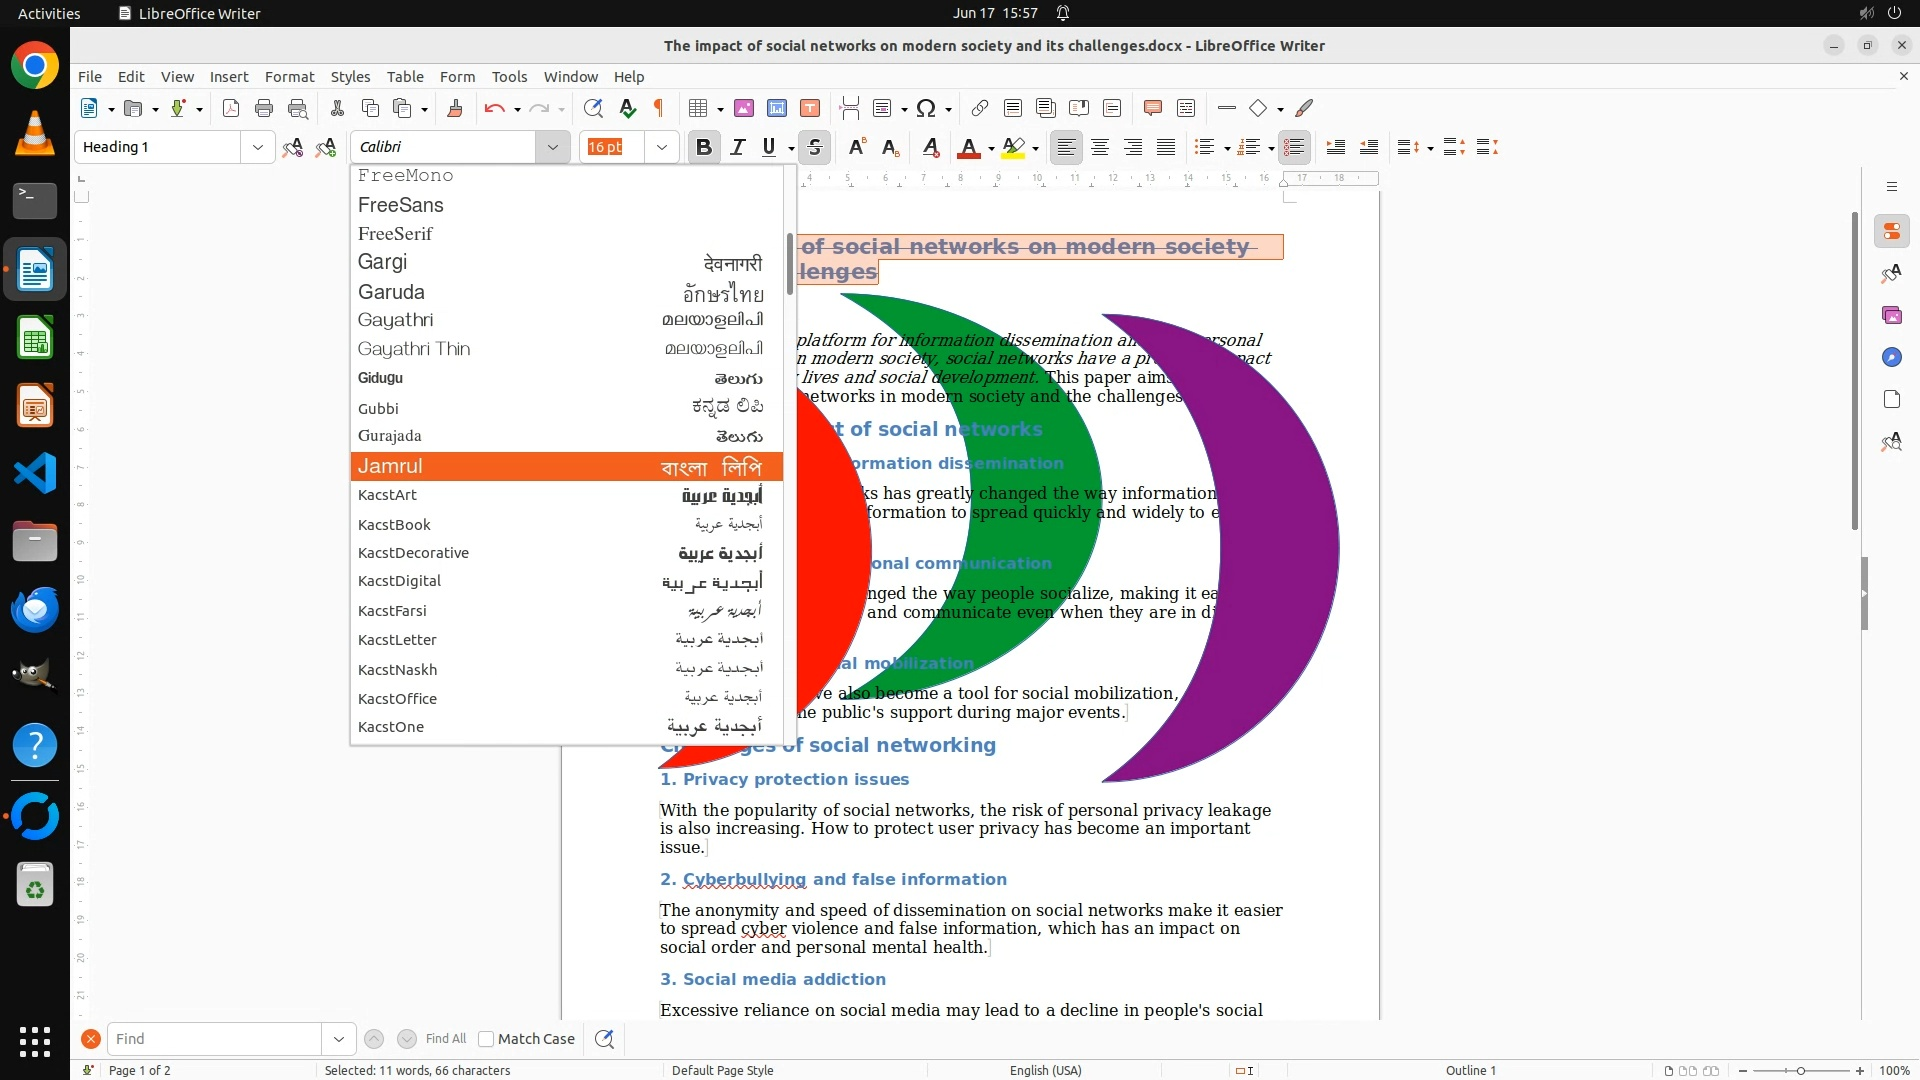
Task: Open the Format menu
Action: click(289, 76)
